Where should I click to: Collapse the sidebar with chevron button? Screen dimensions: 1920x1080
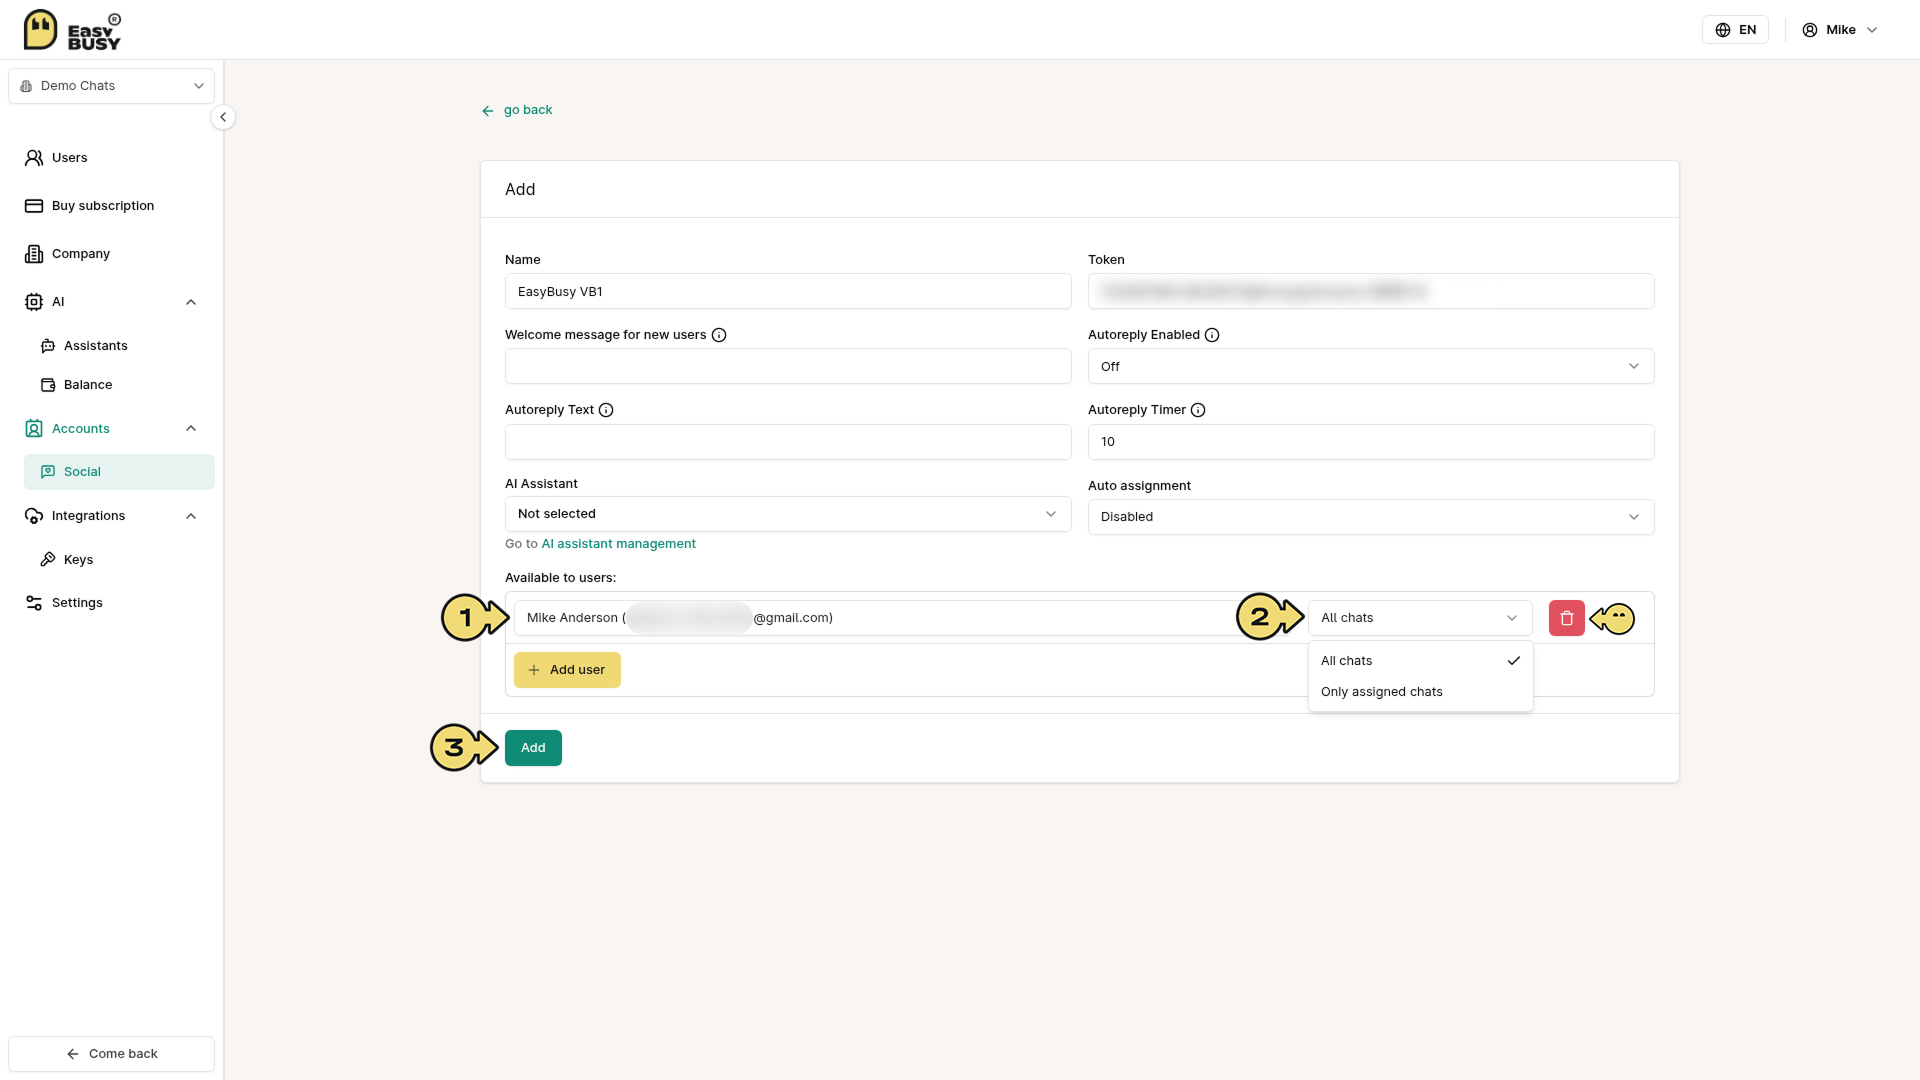(223, 117)
